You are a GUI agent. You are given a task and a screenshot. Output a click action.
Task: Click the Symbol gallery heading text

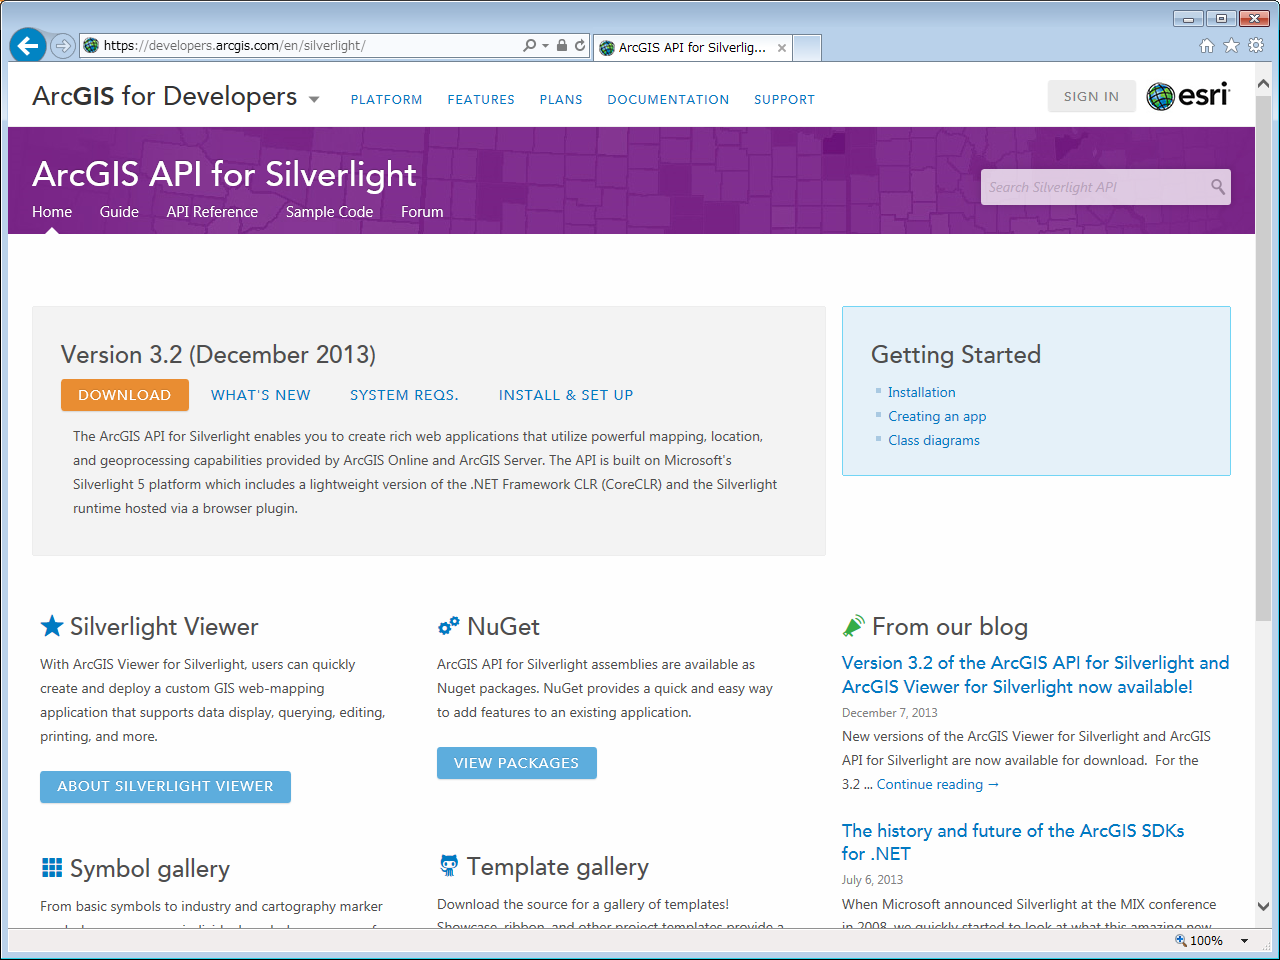tap(150, 869)
